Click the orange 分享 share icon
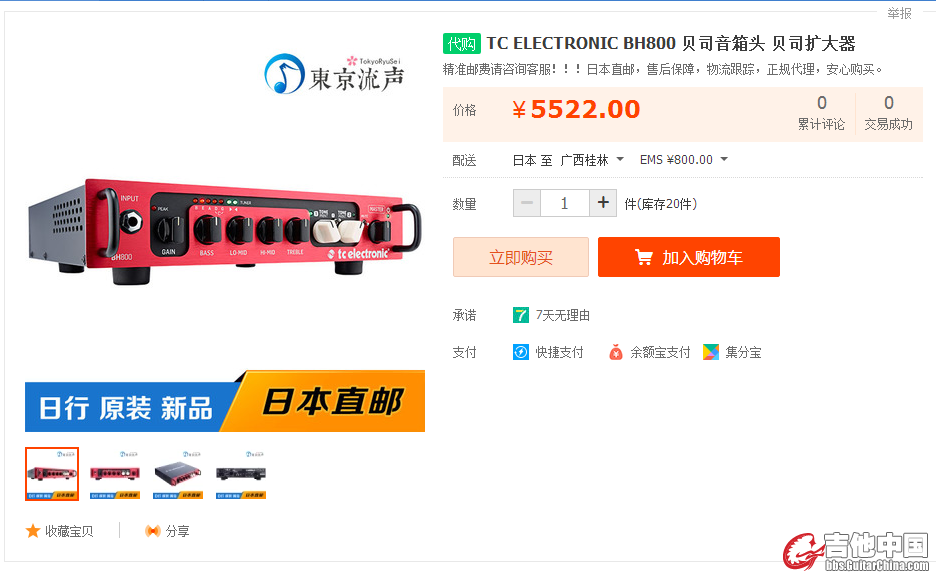The image size is (936, 581). click(152, 531)
